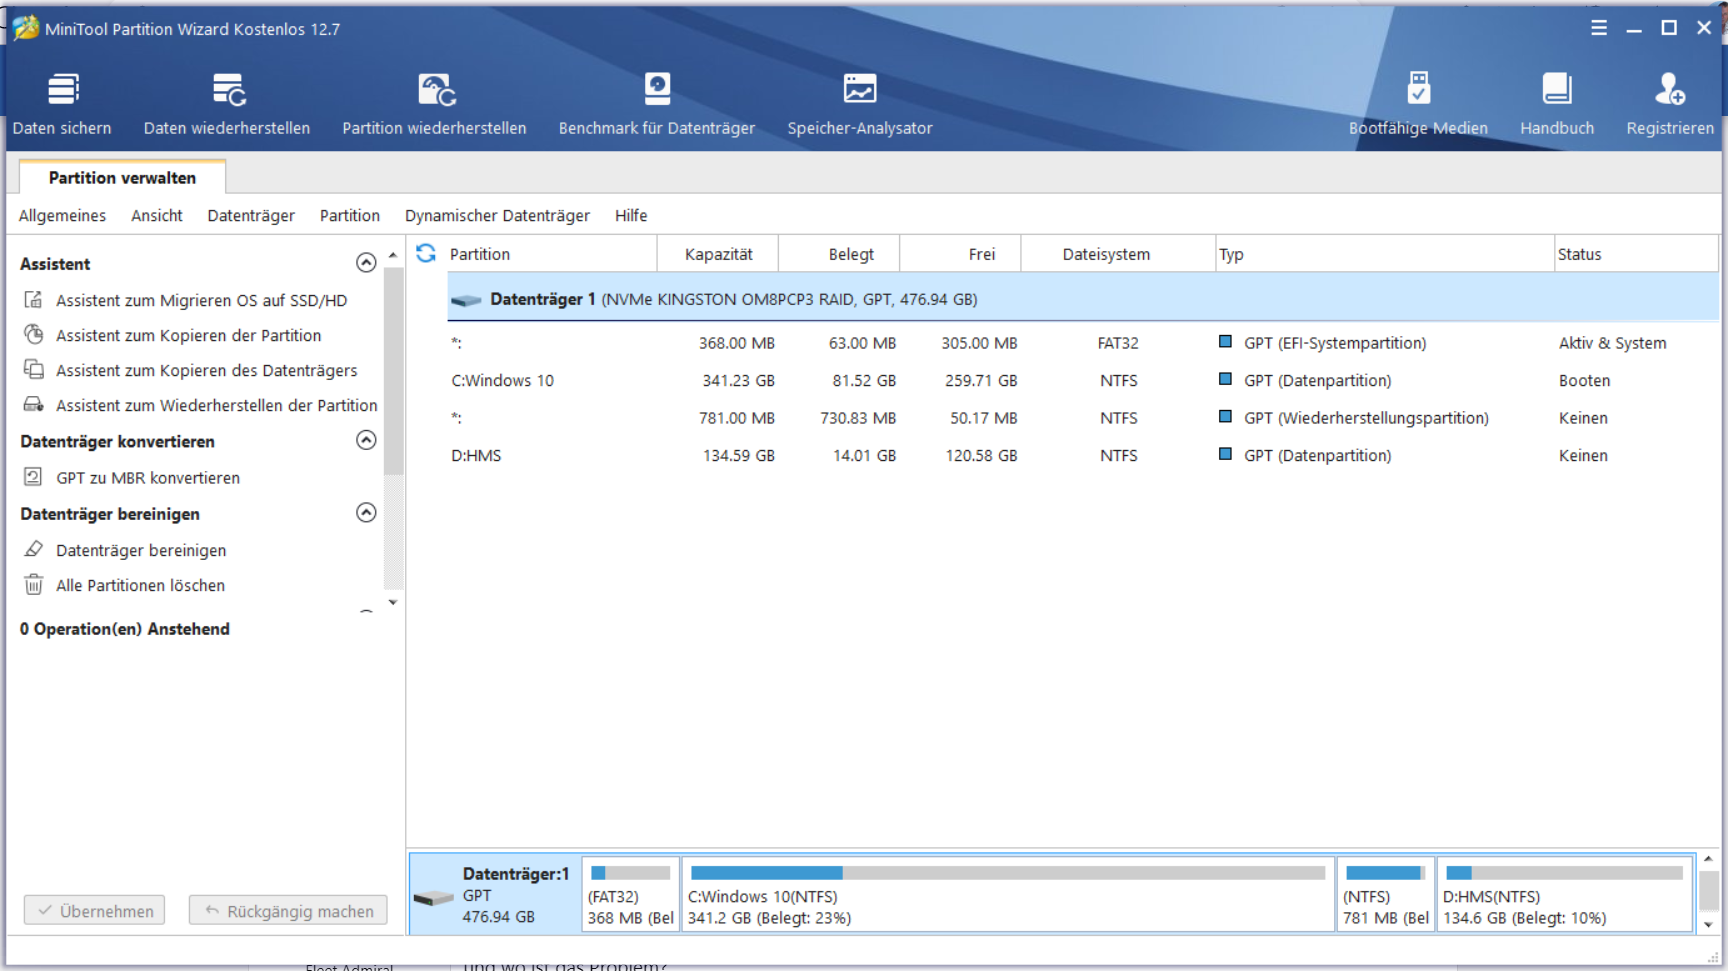Collapse the Datenträger bereinigen section
1728x971 pixels.
366,513
